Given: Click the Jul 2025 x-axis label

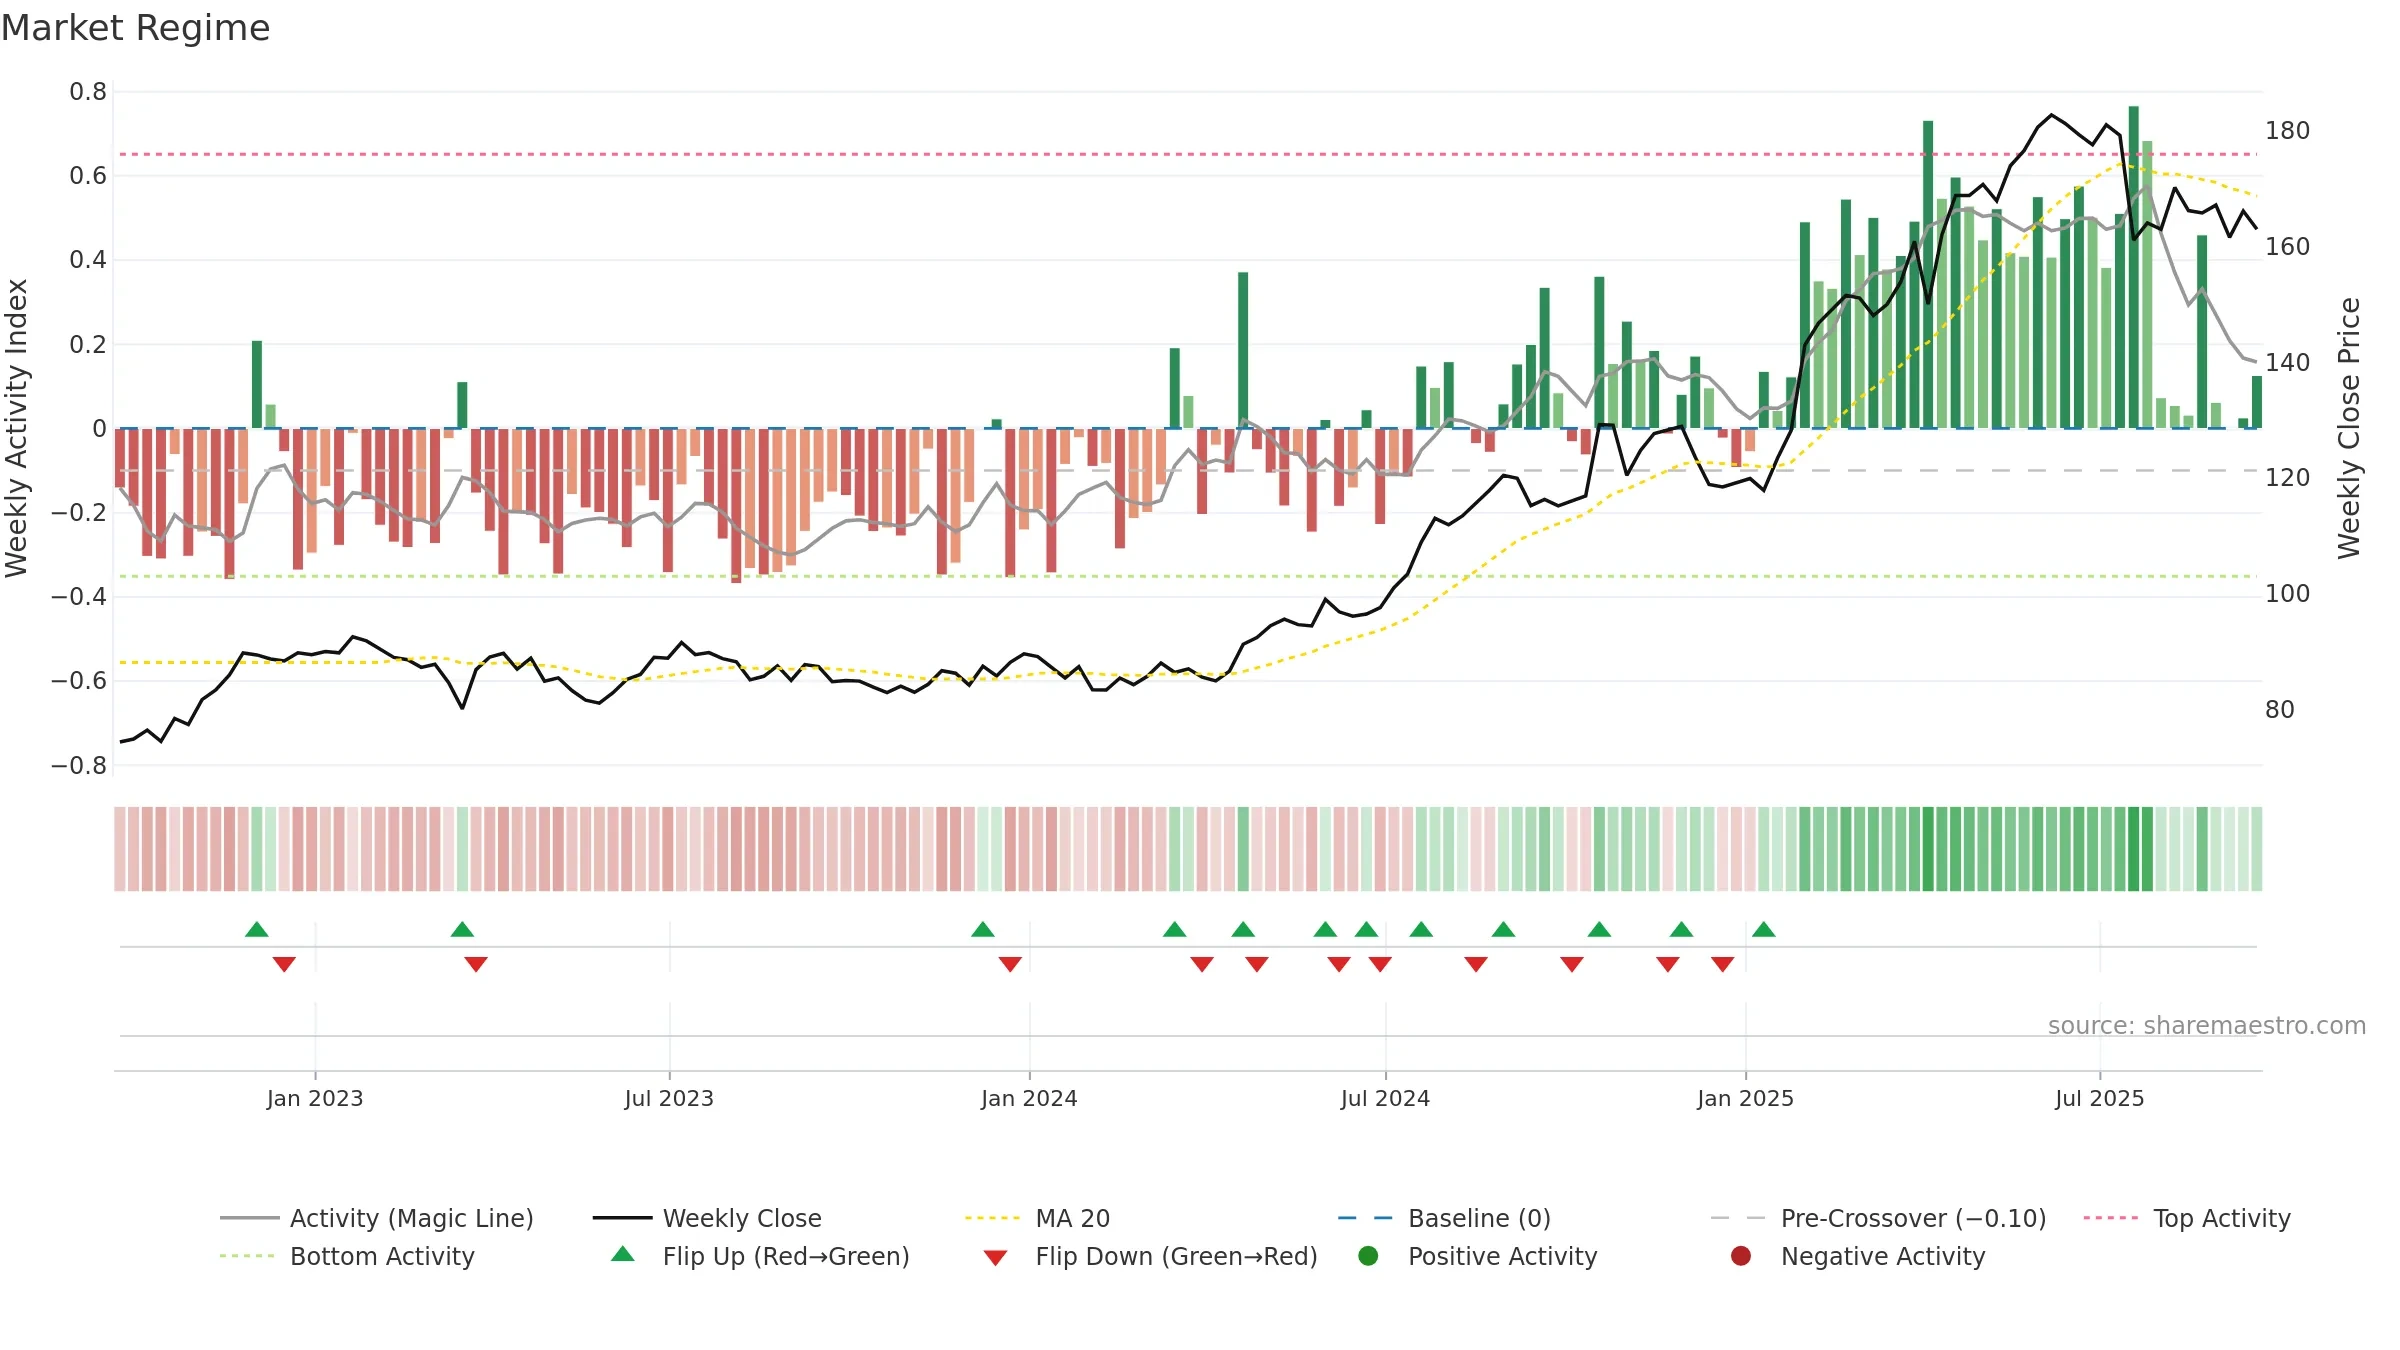Looking at the screenshot, I should click(x=2100, y=1098).
